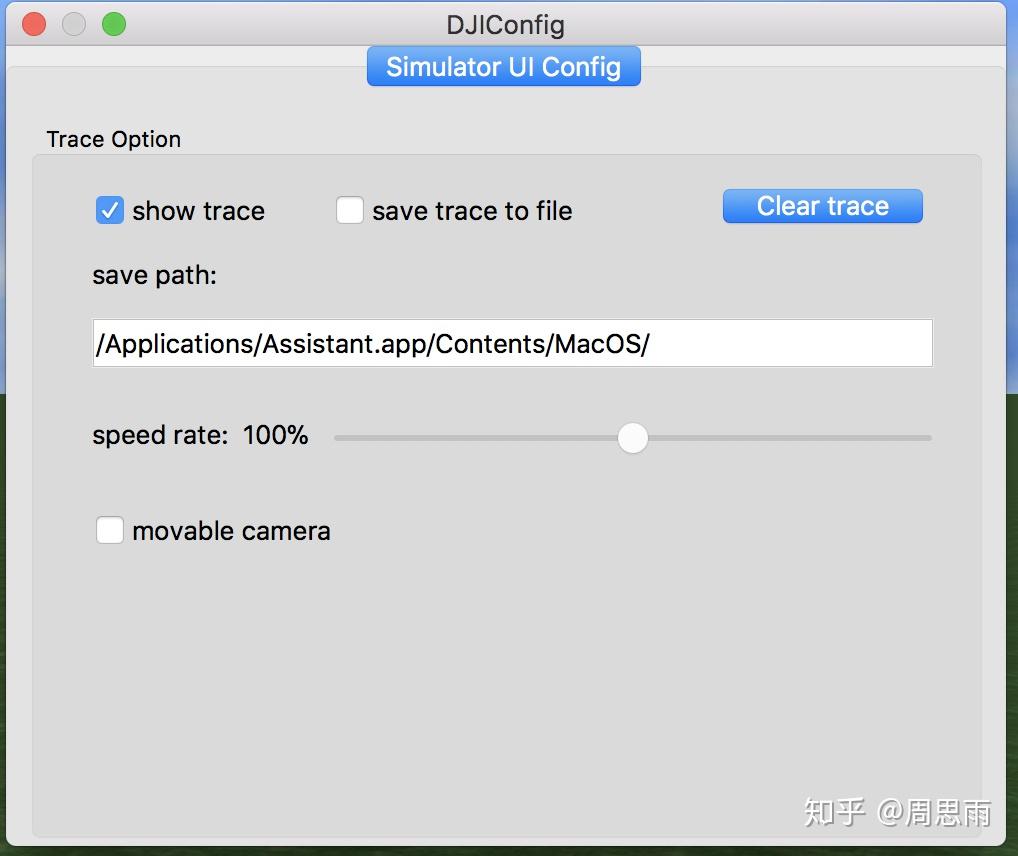Minimize the window with the yellow button
The image size is (1018, 856).
point(74,24)
